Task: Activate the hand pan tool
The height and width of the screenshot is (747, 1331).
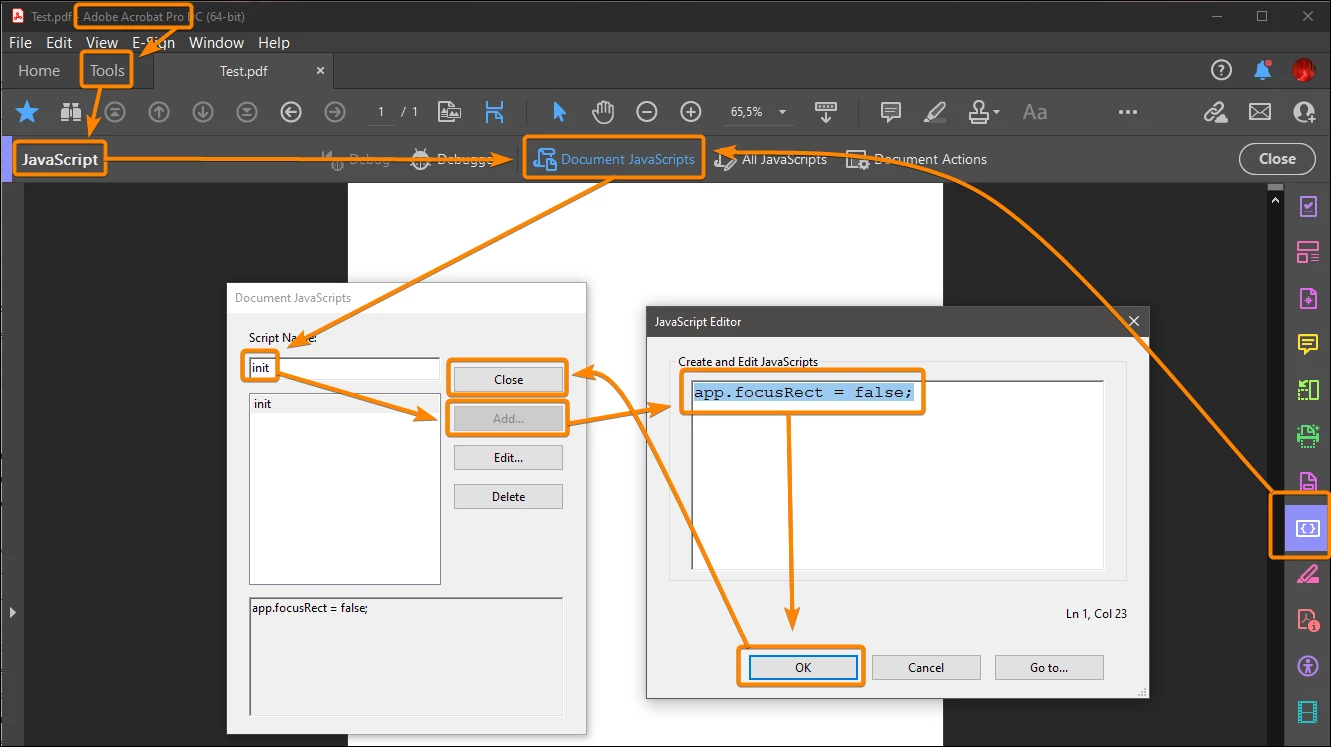Action: pyautogui.click(x=603, y=112)
